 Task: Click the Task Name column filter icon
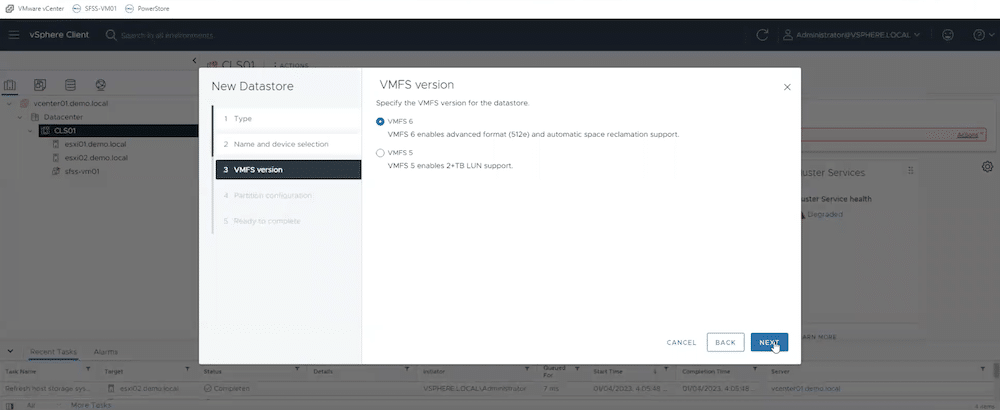click(x=88, y=369)
